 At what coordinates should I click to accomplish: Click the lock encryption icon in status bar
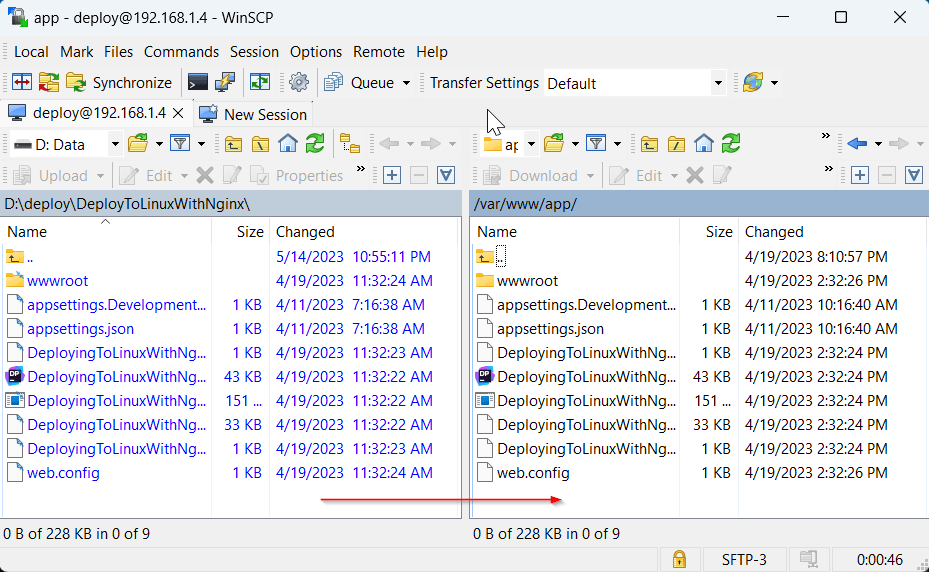pyautogui.click(x=679, y=559)
